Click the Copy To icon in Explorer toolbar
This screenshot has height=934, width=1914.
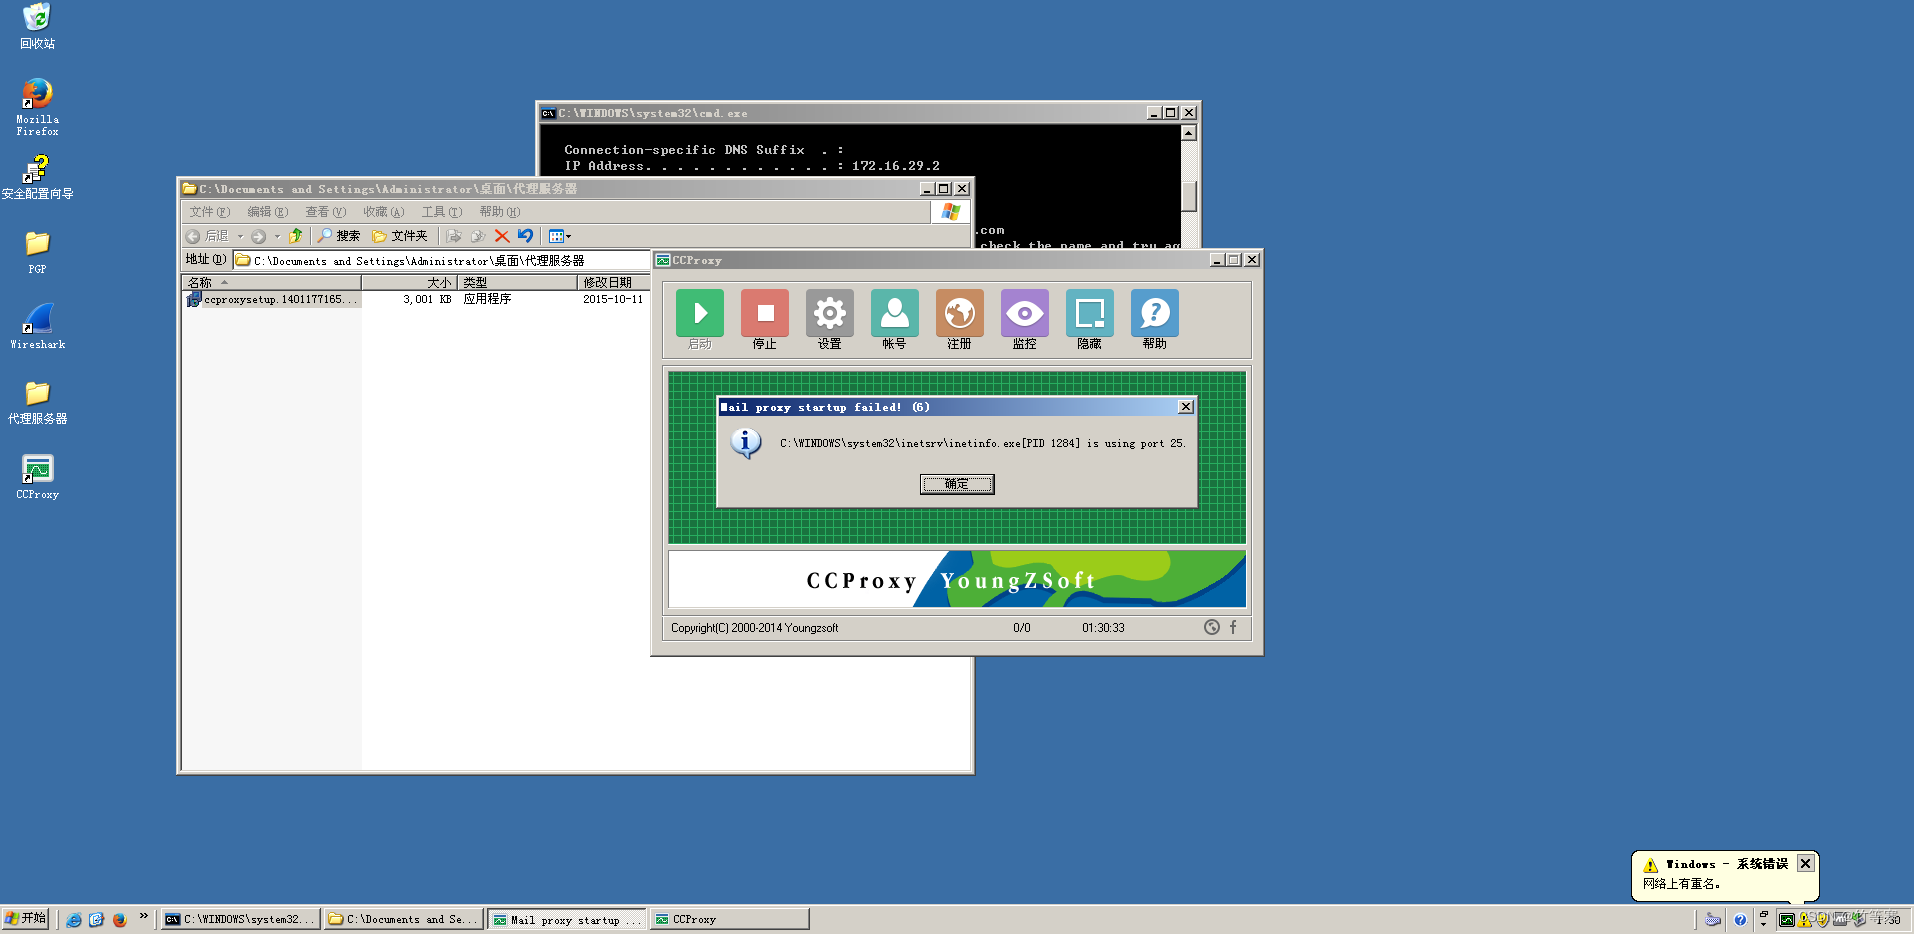[x=478, y=236]
